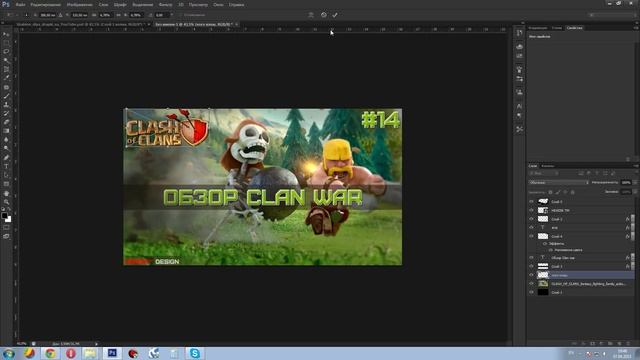Select the Zoom tool
The height and width of the screenshot is (360, 640).
(6, 202)
